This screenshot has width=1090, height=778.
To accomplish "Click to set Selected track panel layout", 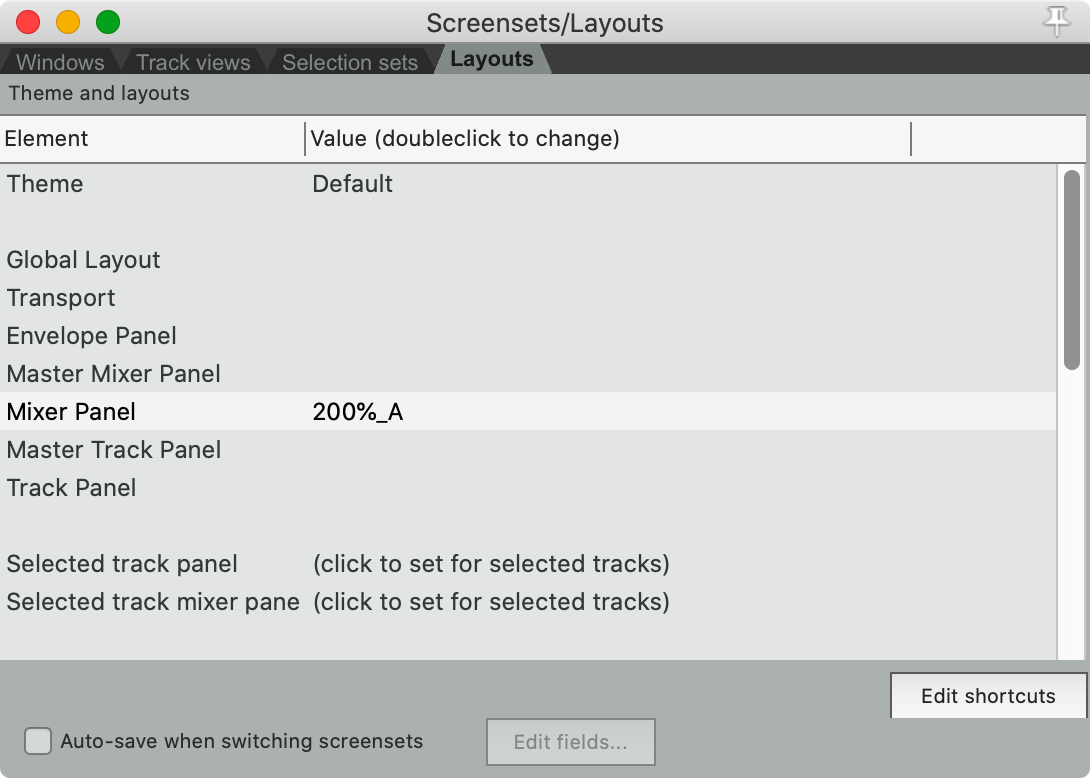I will [490, 564].
